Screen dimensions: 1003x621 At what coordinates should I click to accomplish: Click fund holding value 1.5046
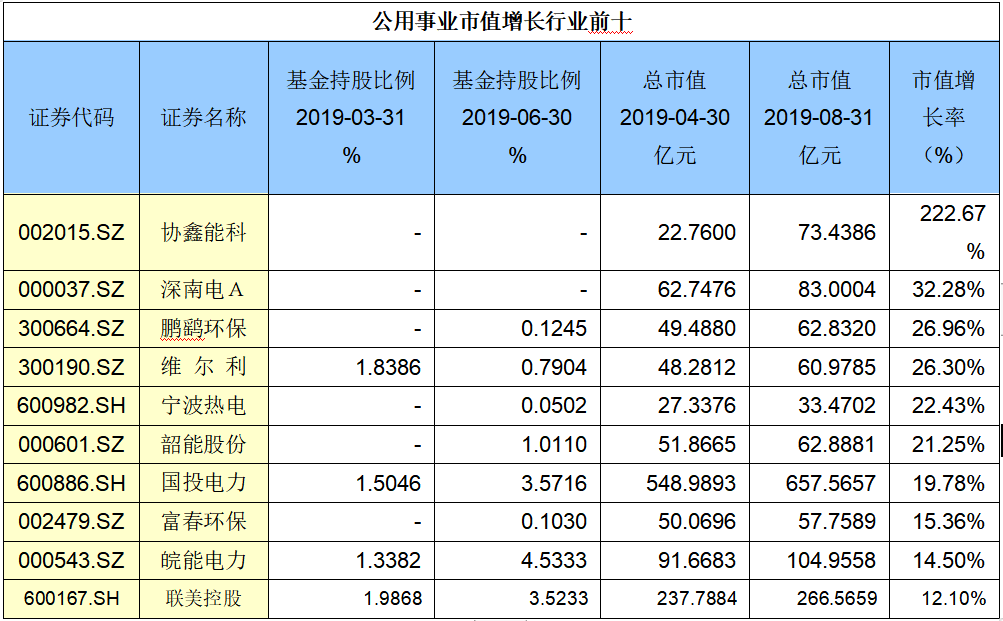click(x=388, y=483)
